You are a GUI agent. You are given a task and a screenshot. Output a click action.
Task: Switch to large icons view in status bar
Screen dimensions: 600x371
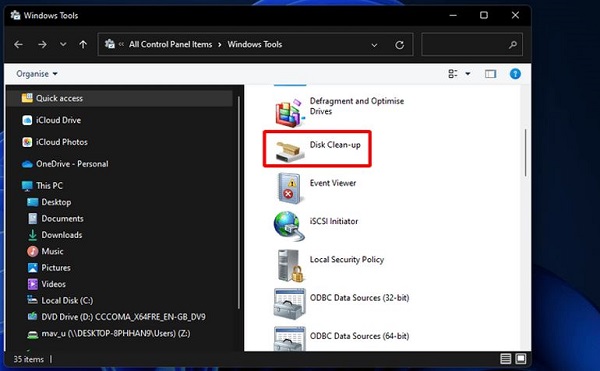521,358
